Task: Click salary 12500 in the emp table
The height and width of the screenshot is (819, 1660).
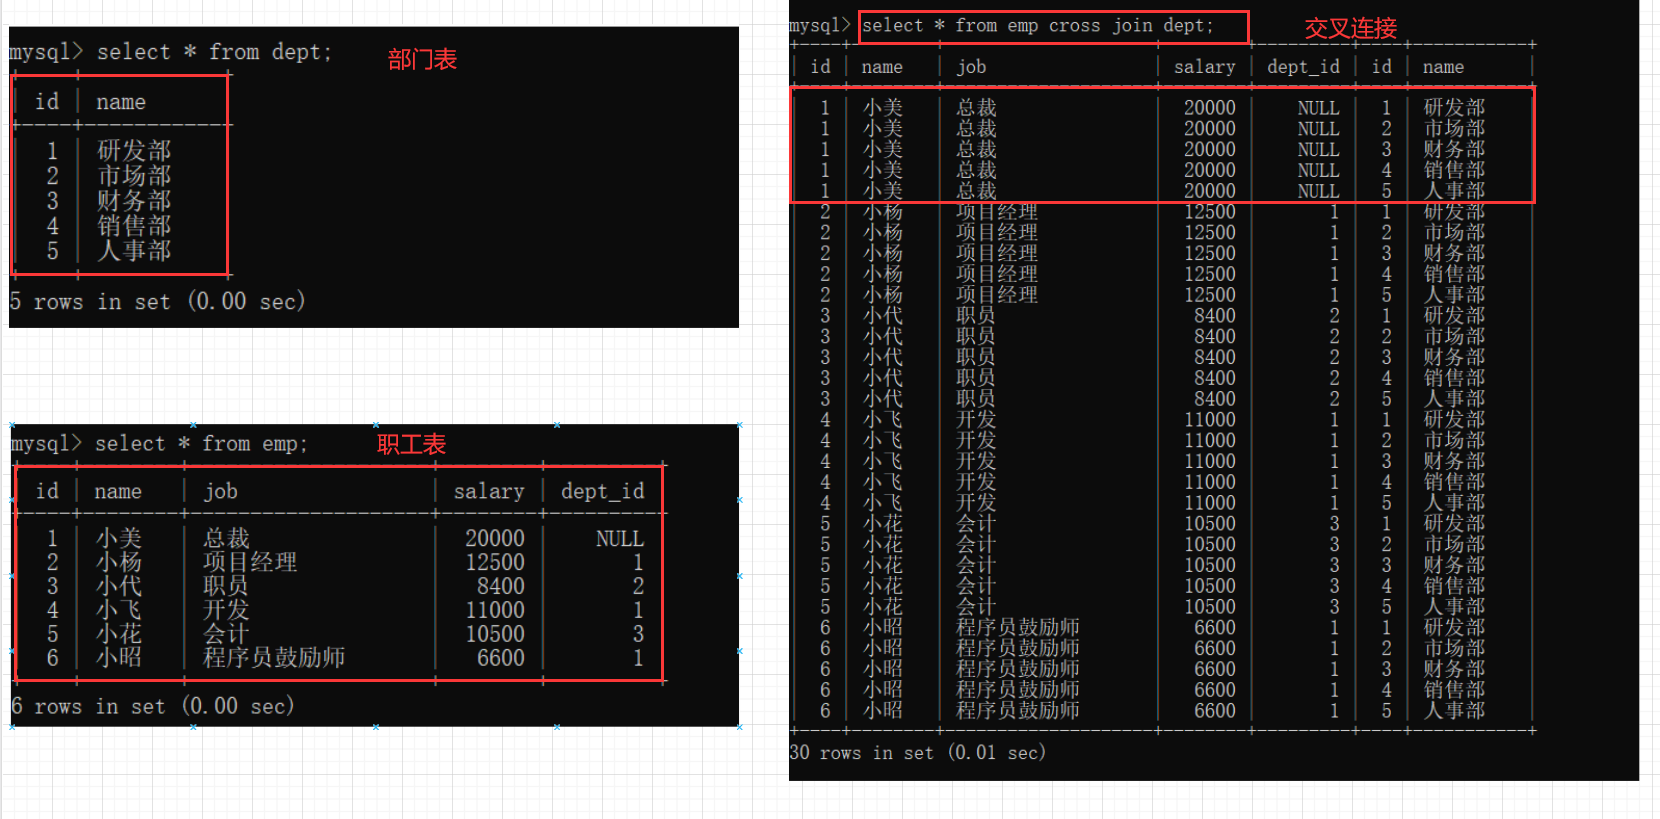Action: tap(495, 562)
